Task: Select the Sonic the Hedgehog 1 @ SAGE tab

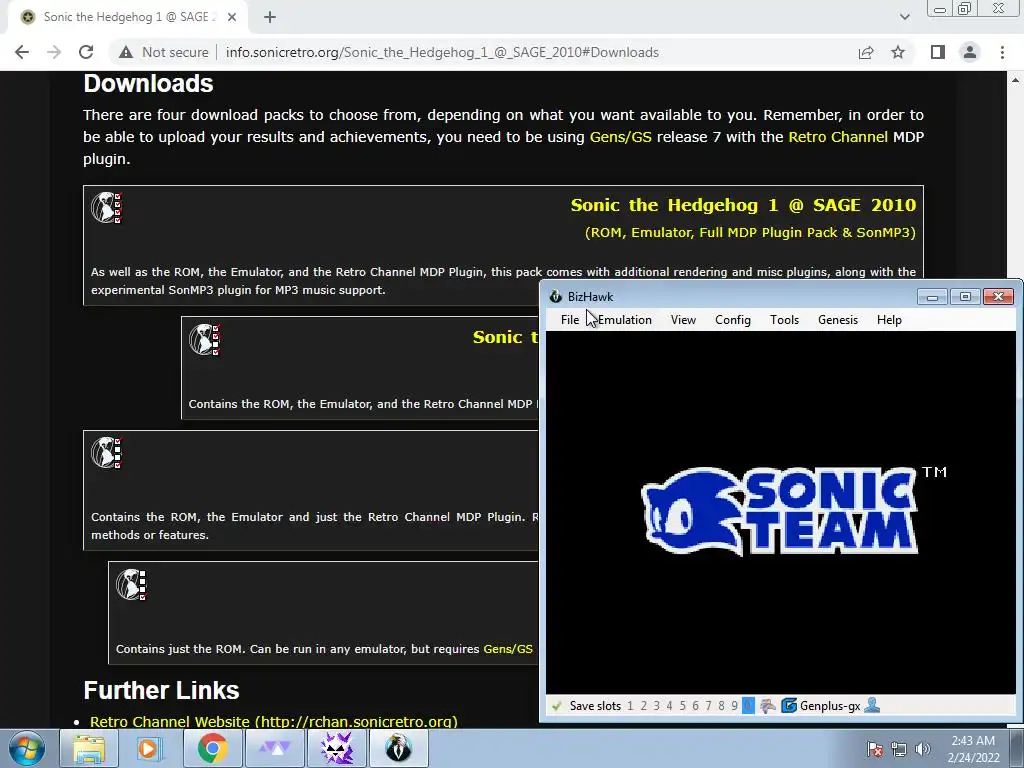Action: coord(127,17)
